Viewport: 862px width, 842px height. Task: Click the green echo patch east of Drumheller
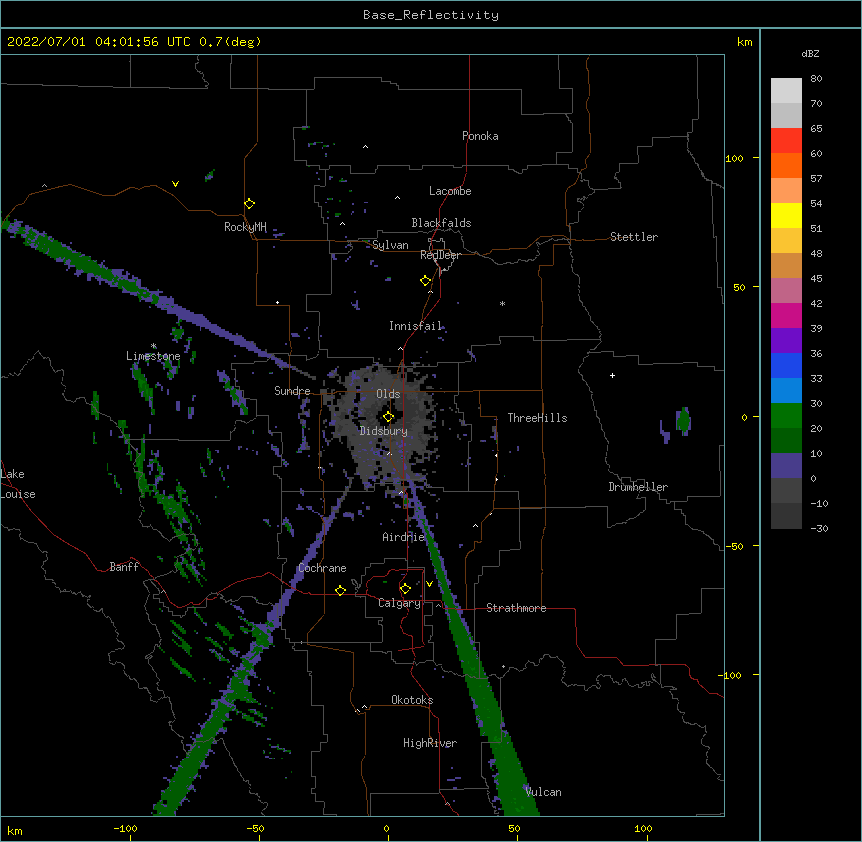pos(683,420)
